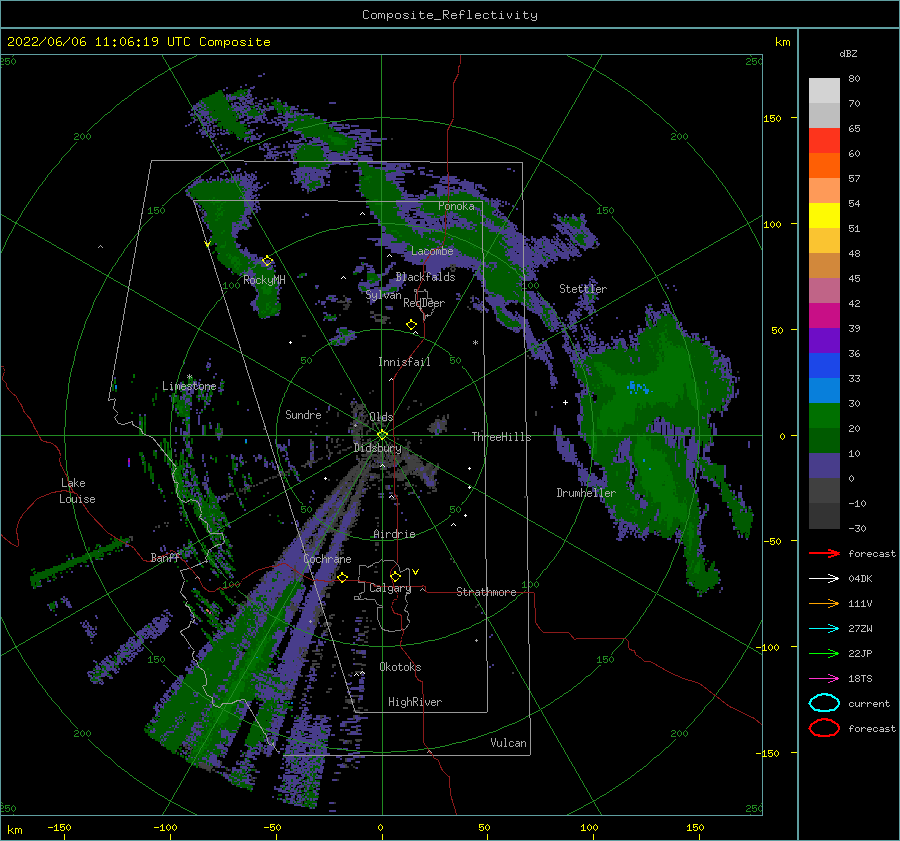Click the red forecast ellipse icon
This screenshot has height=841, width=900.
[x=824, y=728]
